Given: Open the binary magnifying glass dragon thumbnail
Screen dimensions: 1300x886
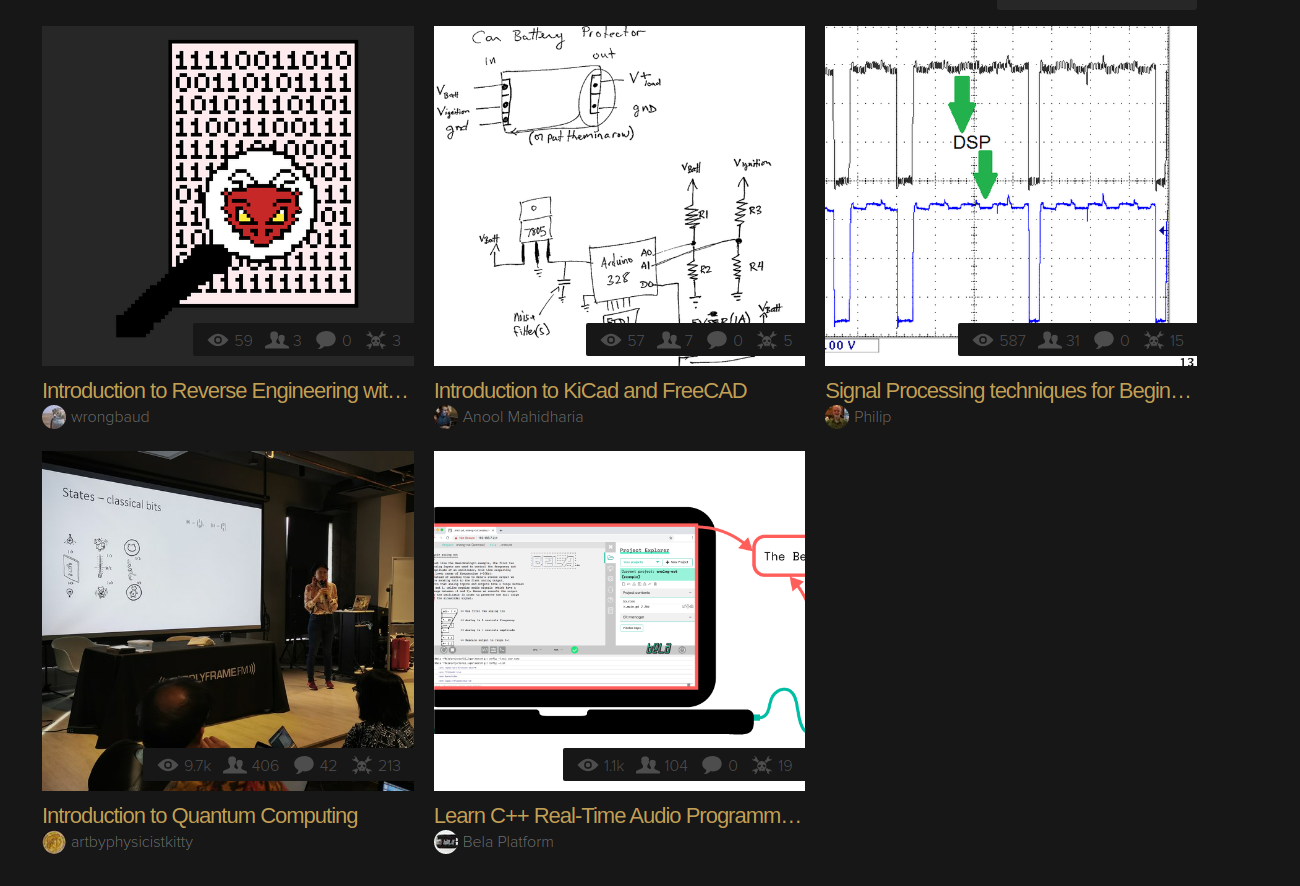Looking at the screenshot, I should 228,180.
